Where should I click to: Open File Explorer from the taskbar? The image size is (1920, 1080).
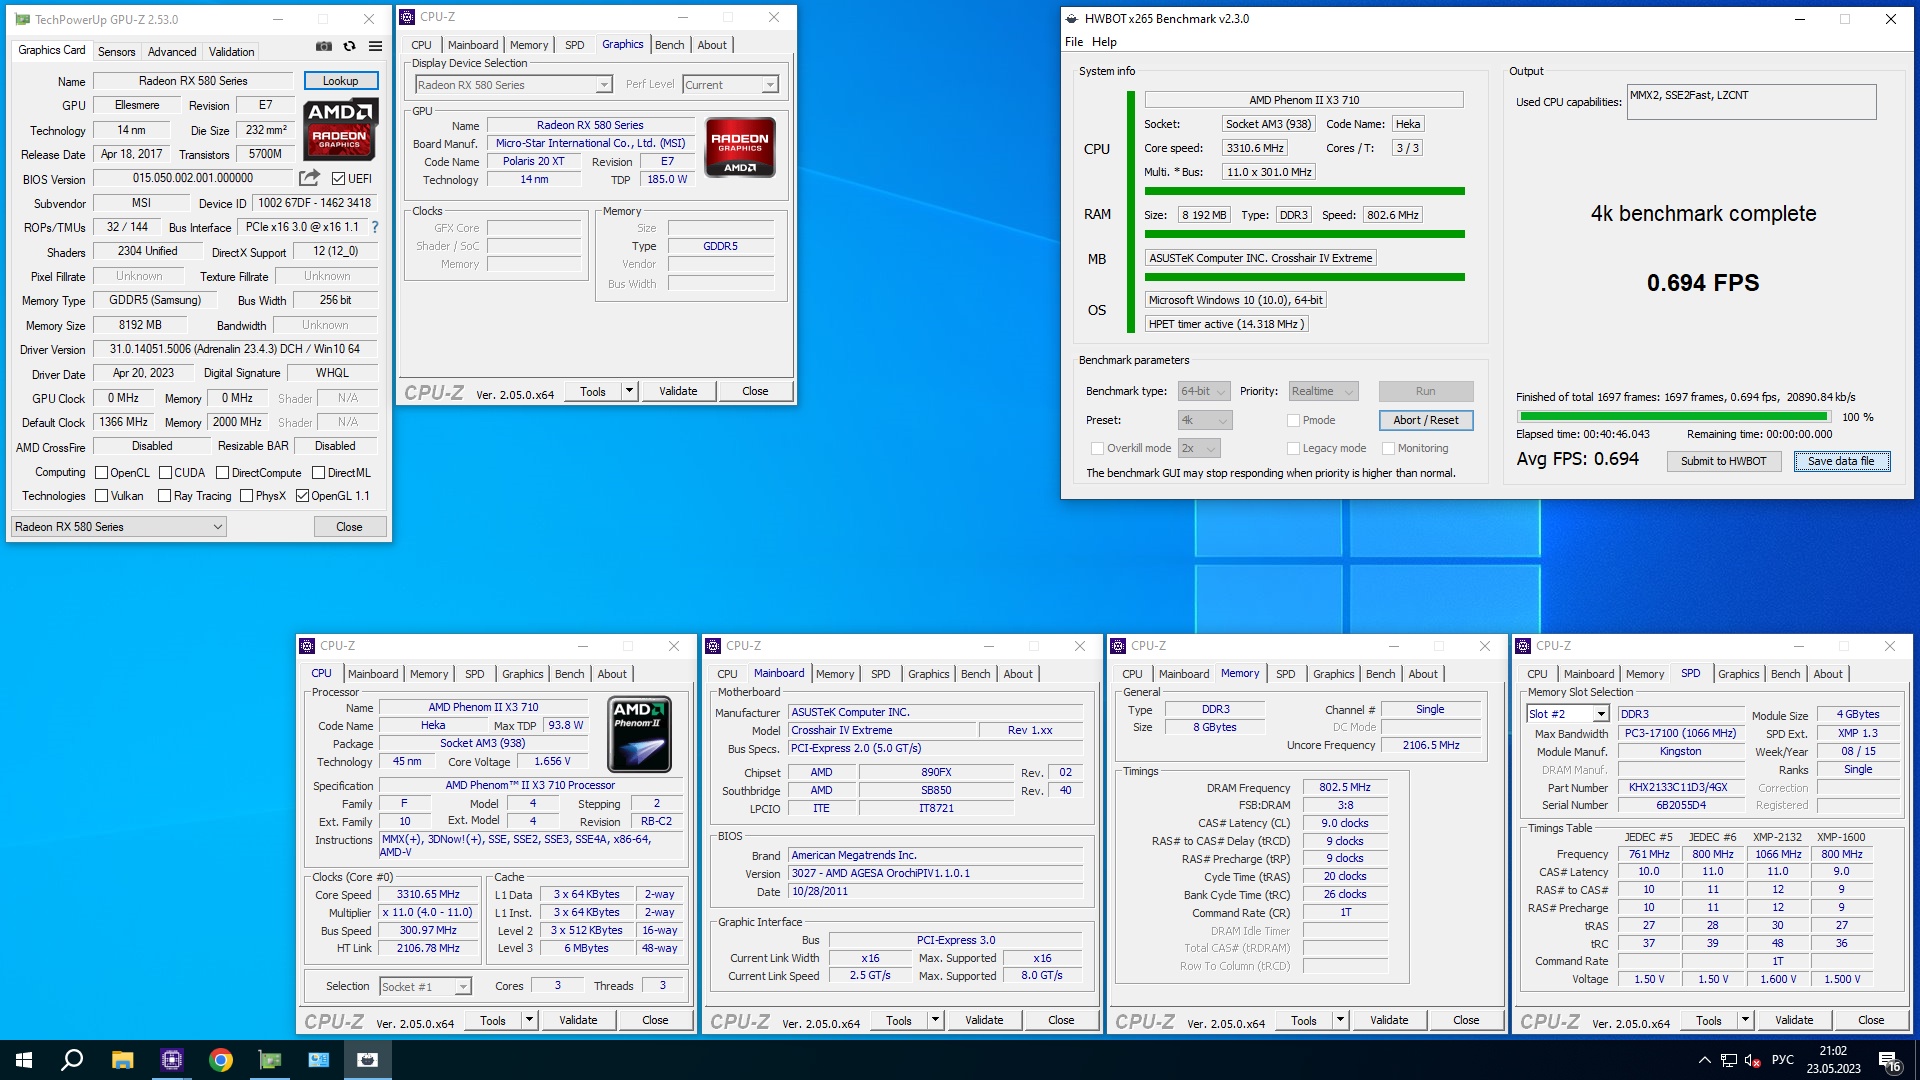click(122, 1060)
